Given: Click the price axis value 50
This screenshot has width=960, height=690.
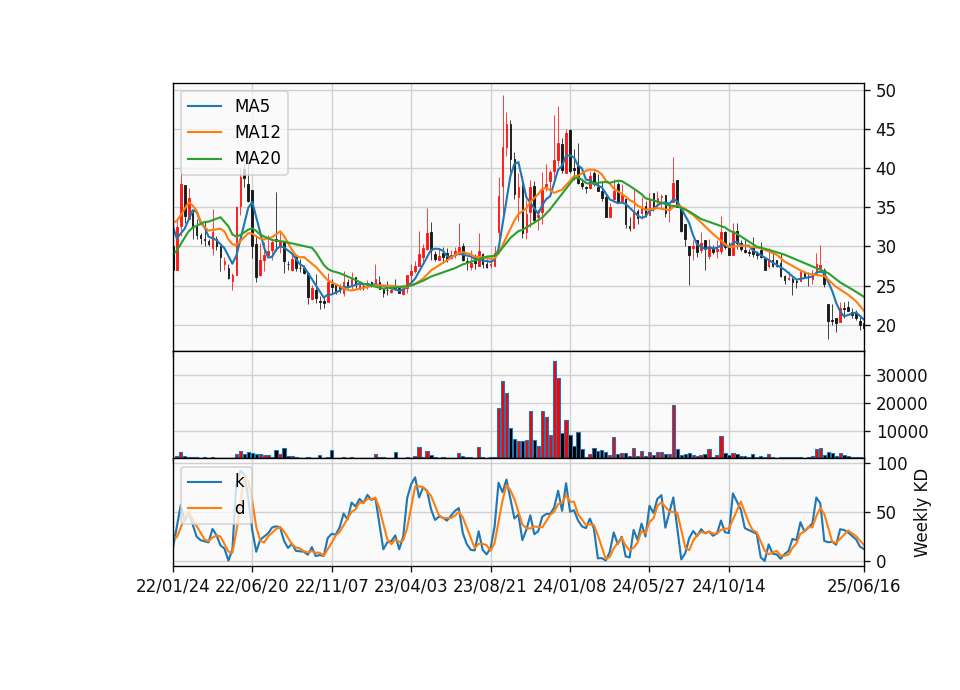Looking at the screenshot, I should point(885,91).
